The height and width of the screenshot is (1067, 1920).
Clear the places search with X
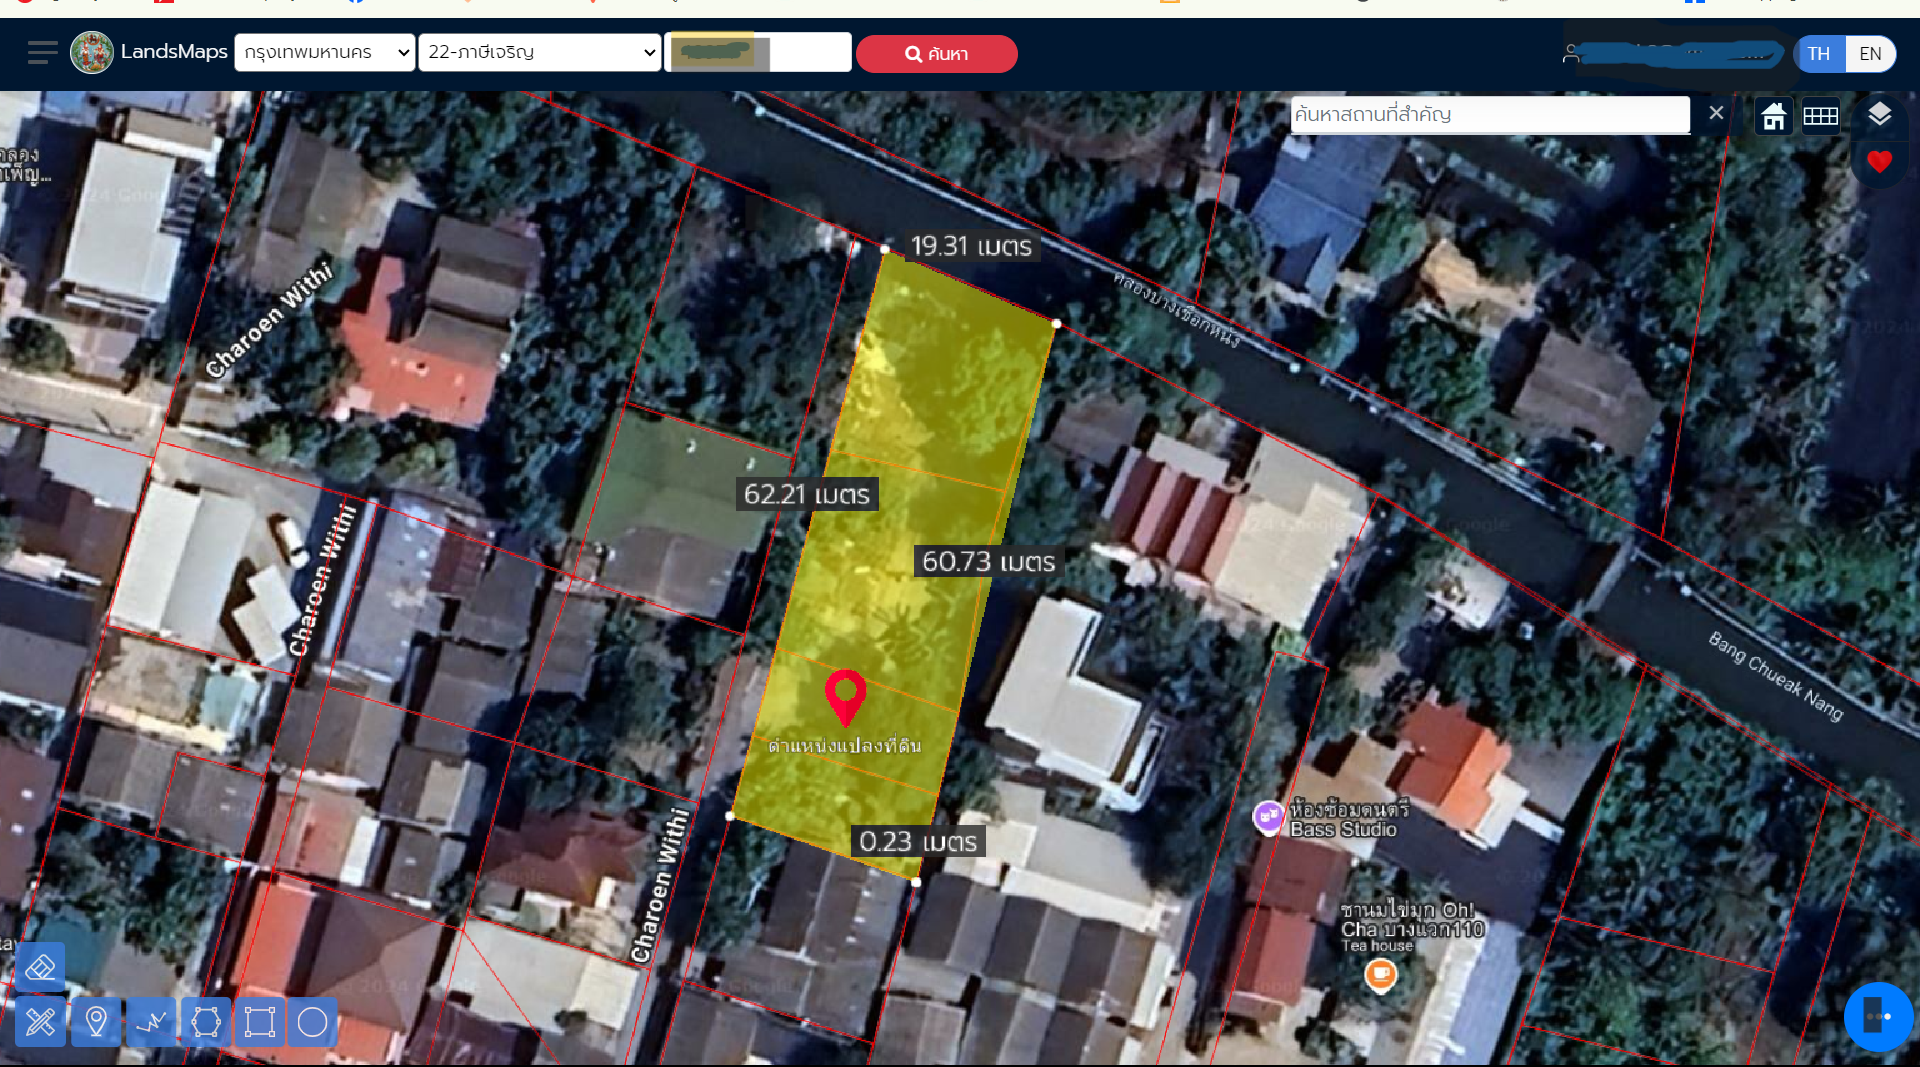[1716, 113]
